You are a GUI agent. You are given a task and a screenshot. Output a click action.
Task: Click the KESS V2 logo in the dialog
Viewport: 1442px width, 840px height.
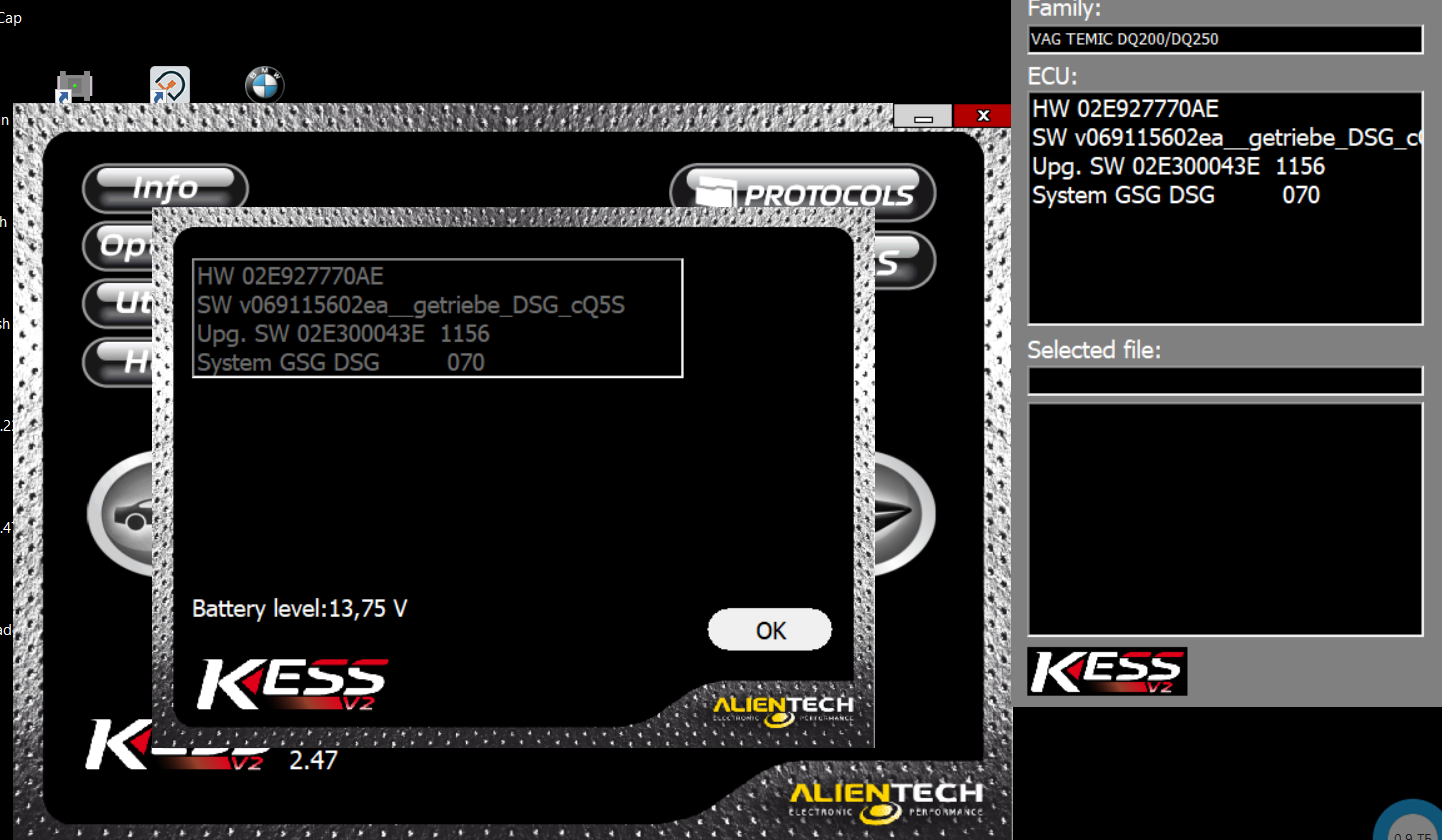[x=292, y=683]
